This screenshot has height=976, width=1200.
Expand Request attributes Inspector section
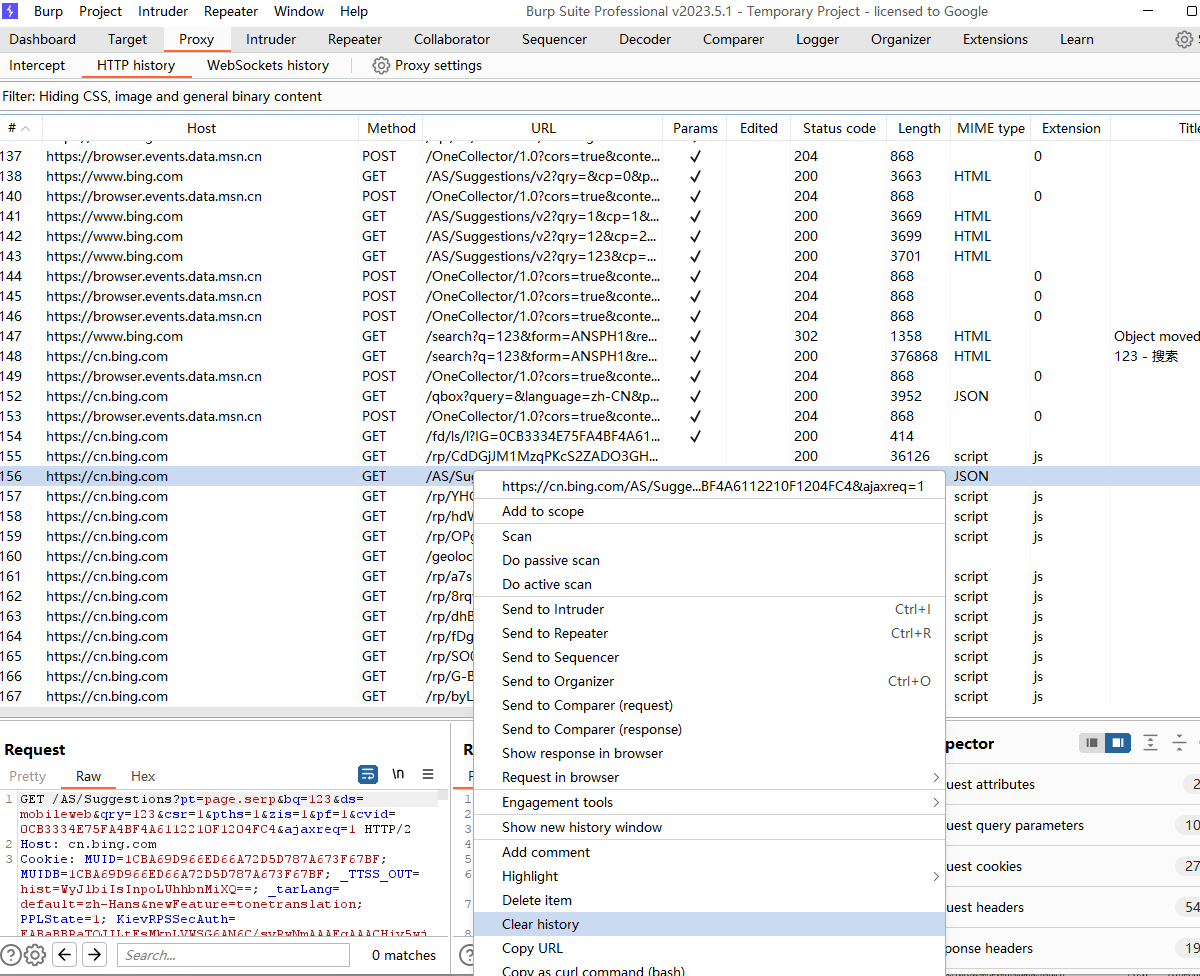1073,784
